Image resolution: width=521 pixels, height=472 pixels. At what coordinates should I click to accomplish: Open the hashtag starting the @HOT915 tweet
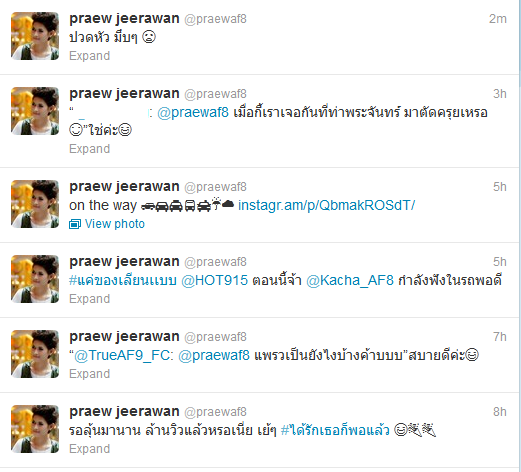click(x=122, y=280)
